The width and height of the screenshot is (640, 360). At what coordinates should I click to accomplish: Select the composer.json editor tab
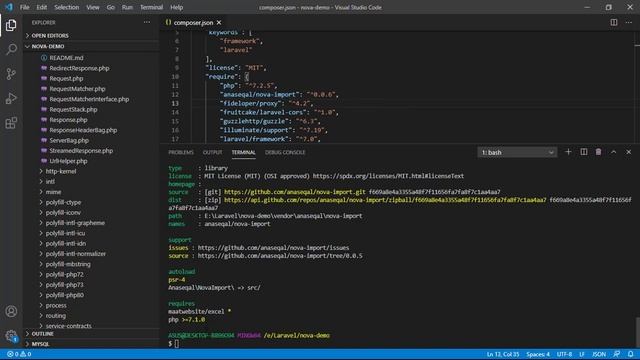click(193, 22)
